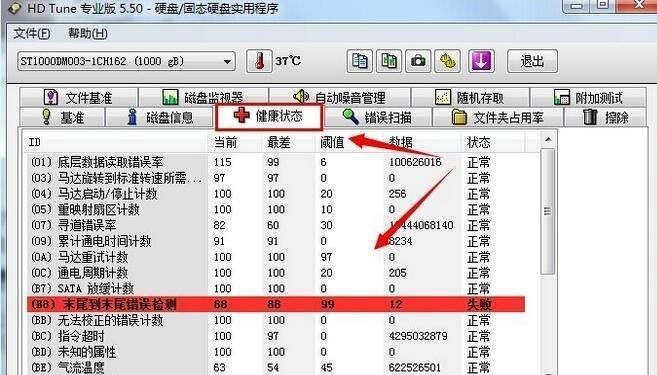Click the copy info to clipboard icon
This screenshot has height=375, width=657.
[x=360, y=61]
